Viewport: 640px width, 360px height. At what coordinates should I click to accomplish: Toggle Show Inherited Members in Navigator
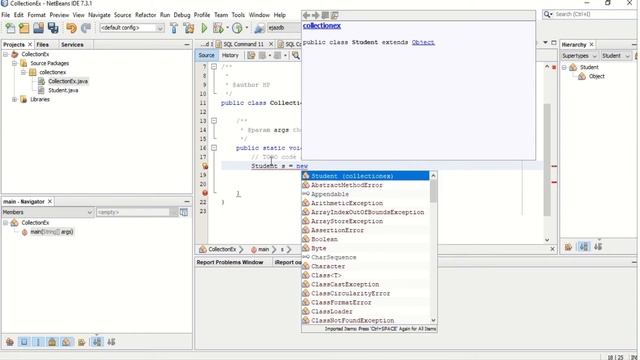coord(10,342)
